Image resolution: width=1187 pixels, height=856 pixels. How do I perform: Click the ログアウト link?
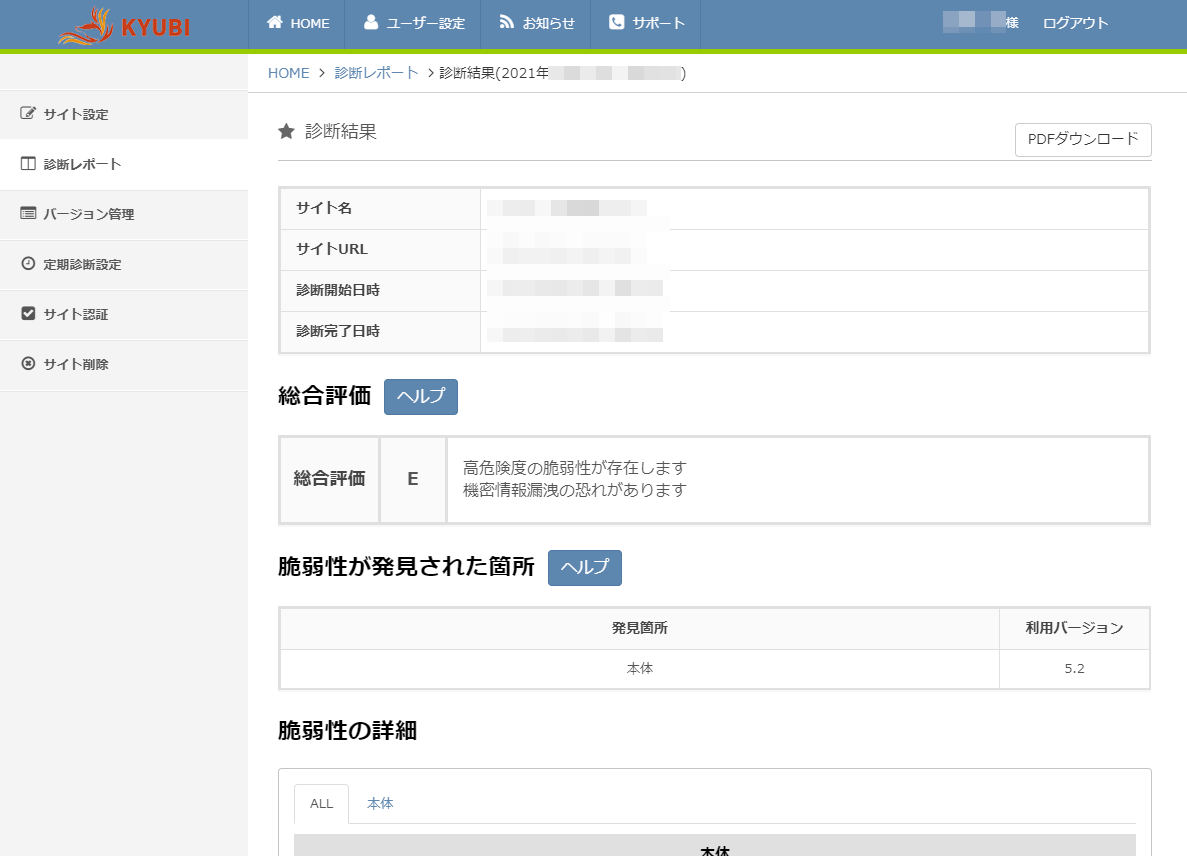point(1075,23)
